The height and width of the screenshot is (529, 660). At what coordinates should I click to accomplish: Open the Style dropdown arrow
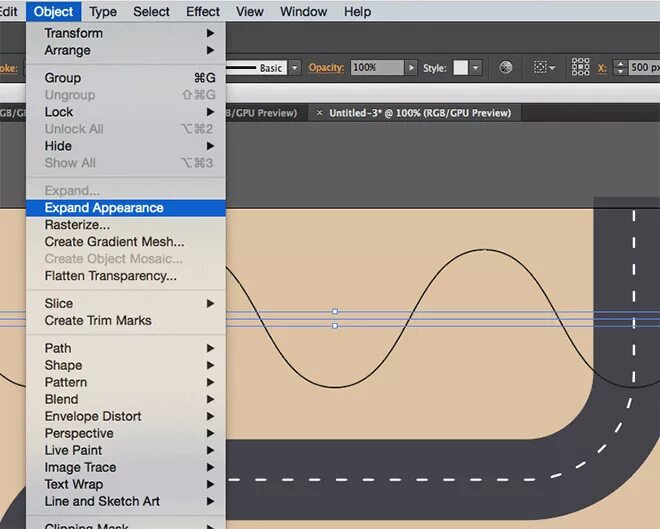476,68
